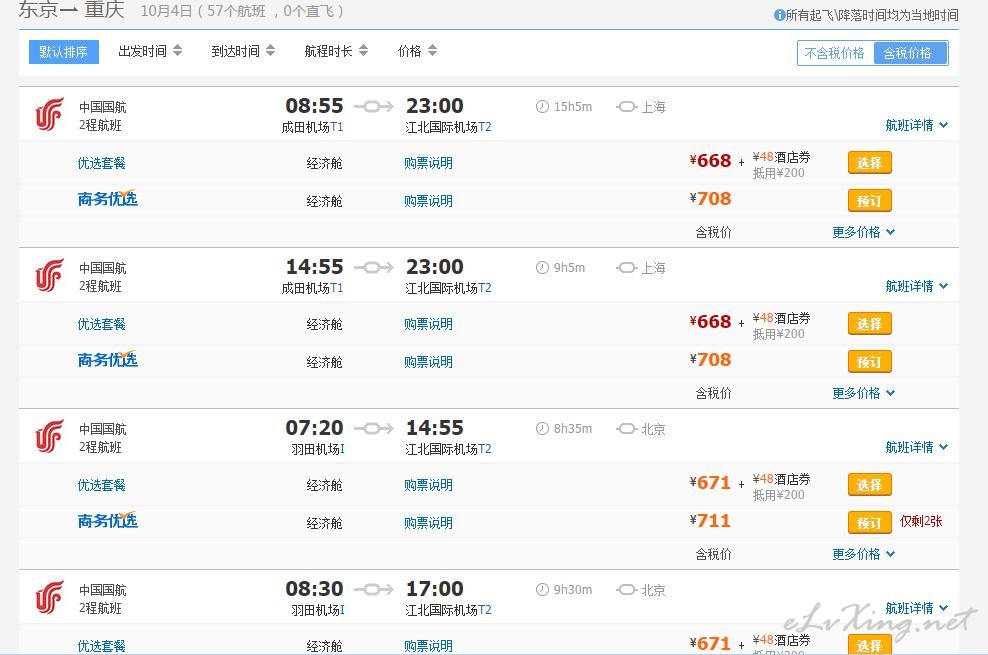Click 选择 for ¥668 on the 14:55 flight
The width and height of the screenshot is (988, 655).
click(870, 324)
